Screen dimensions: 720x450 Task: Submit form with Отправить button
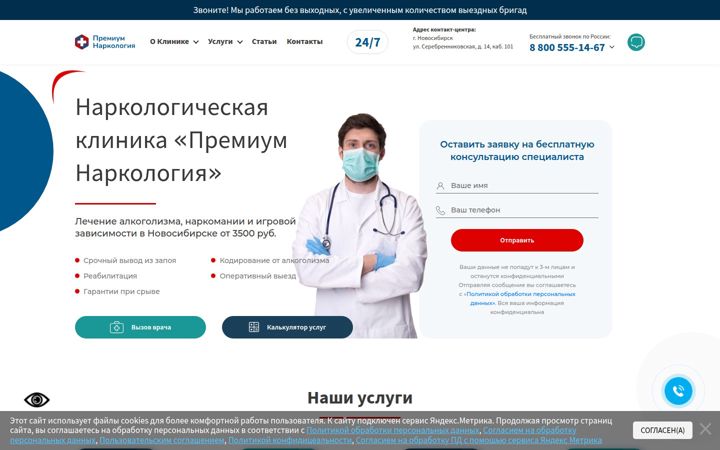(x=517, y=240)
